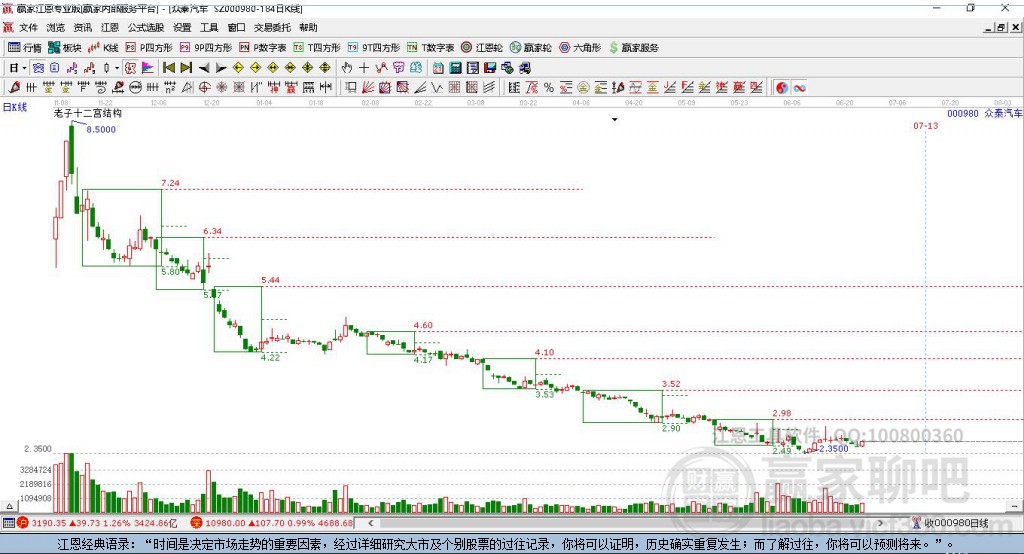
Task: Open the 工具 menu
Action: (x=209, y=27)
